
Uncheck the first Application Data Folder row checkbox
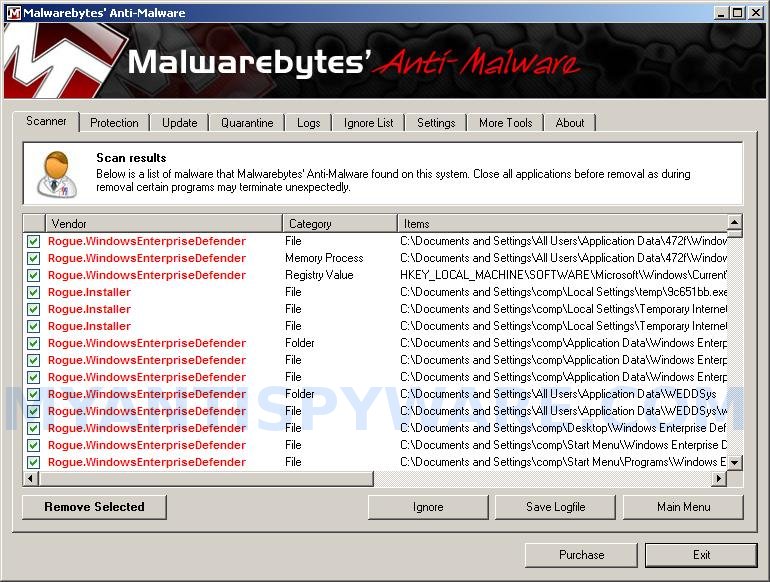coord(33,343)
